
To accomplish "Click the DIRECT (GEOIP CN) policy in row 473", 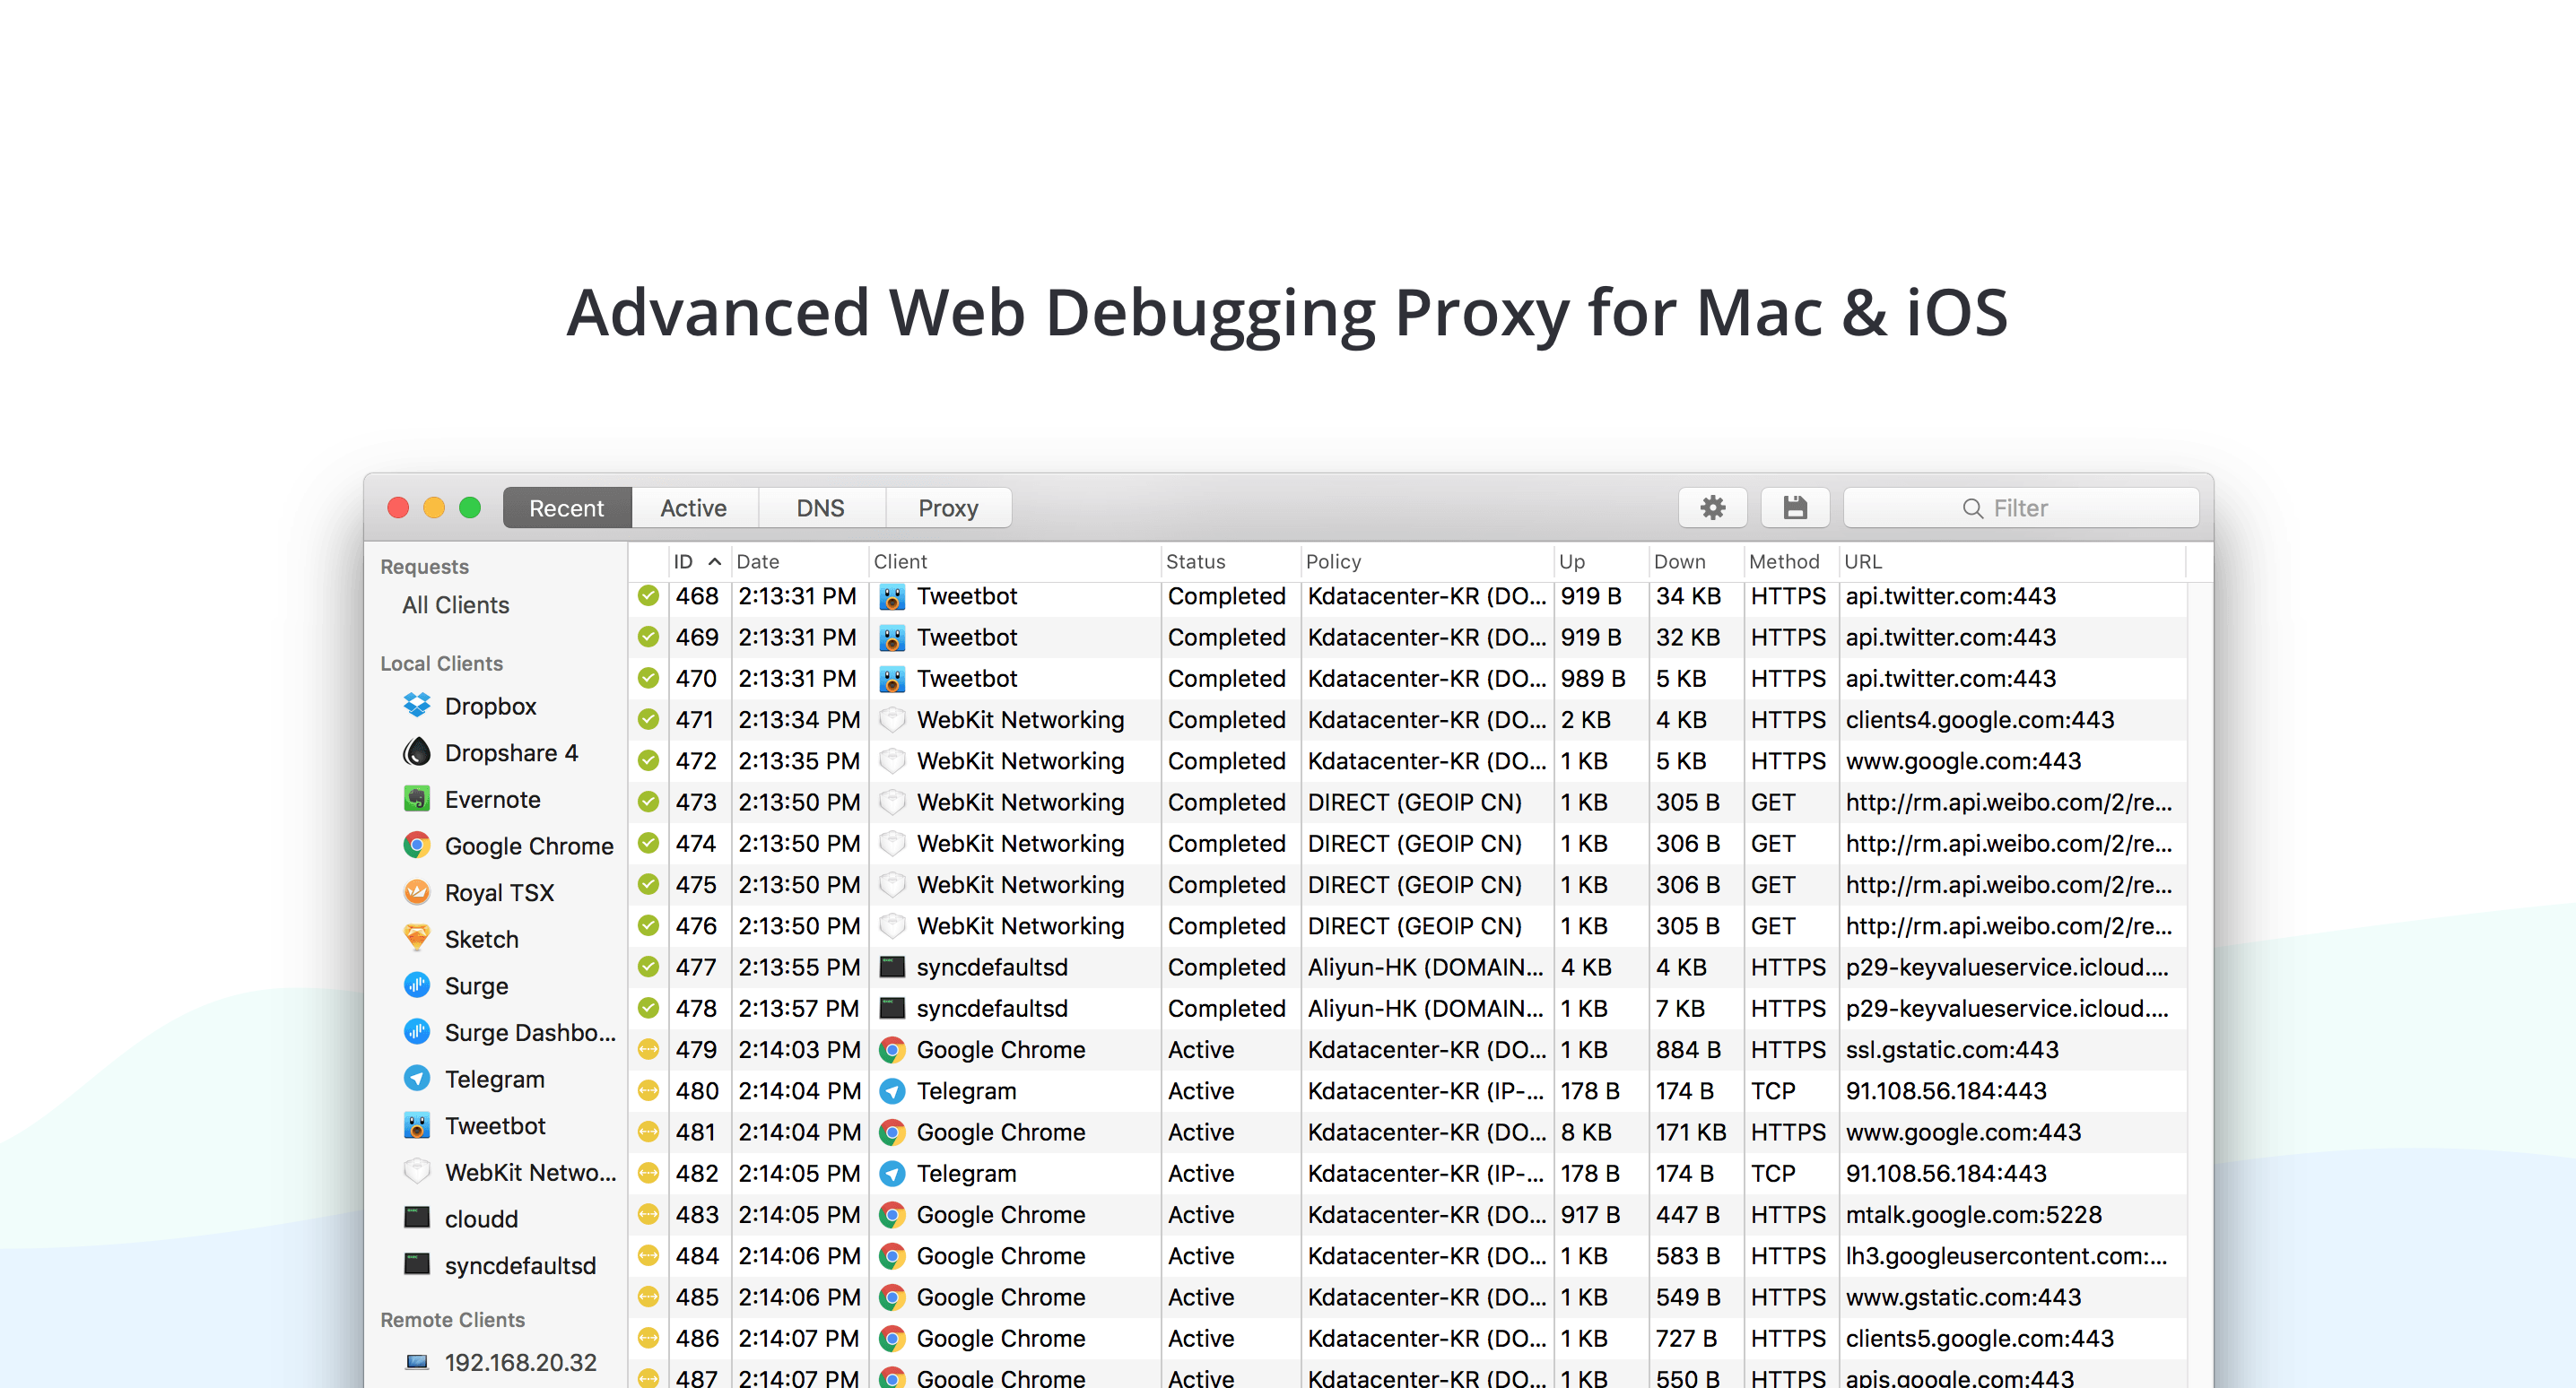I will pos(1415,802).
